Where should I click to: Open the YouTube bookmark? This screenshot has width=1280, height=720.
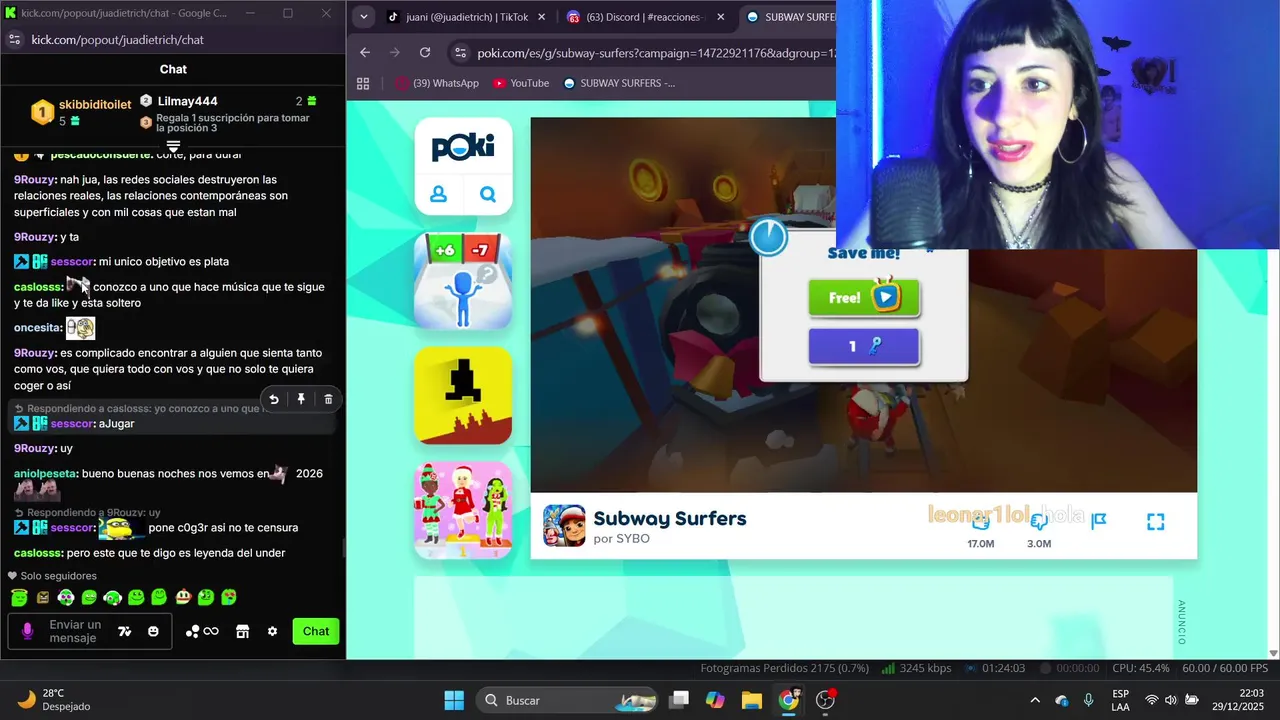point(521,83)
